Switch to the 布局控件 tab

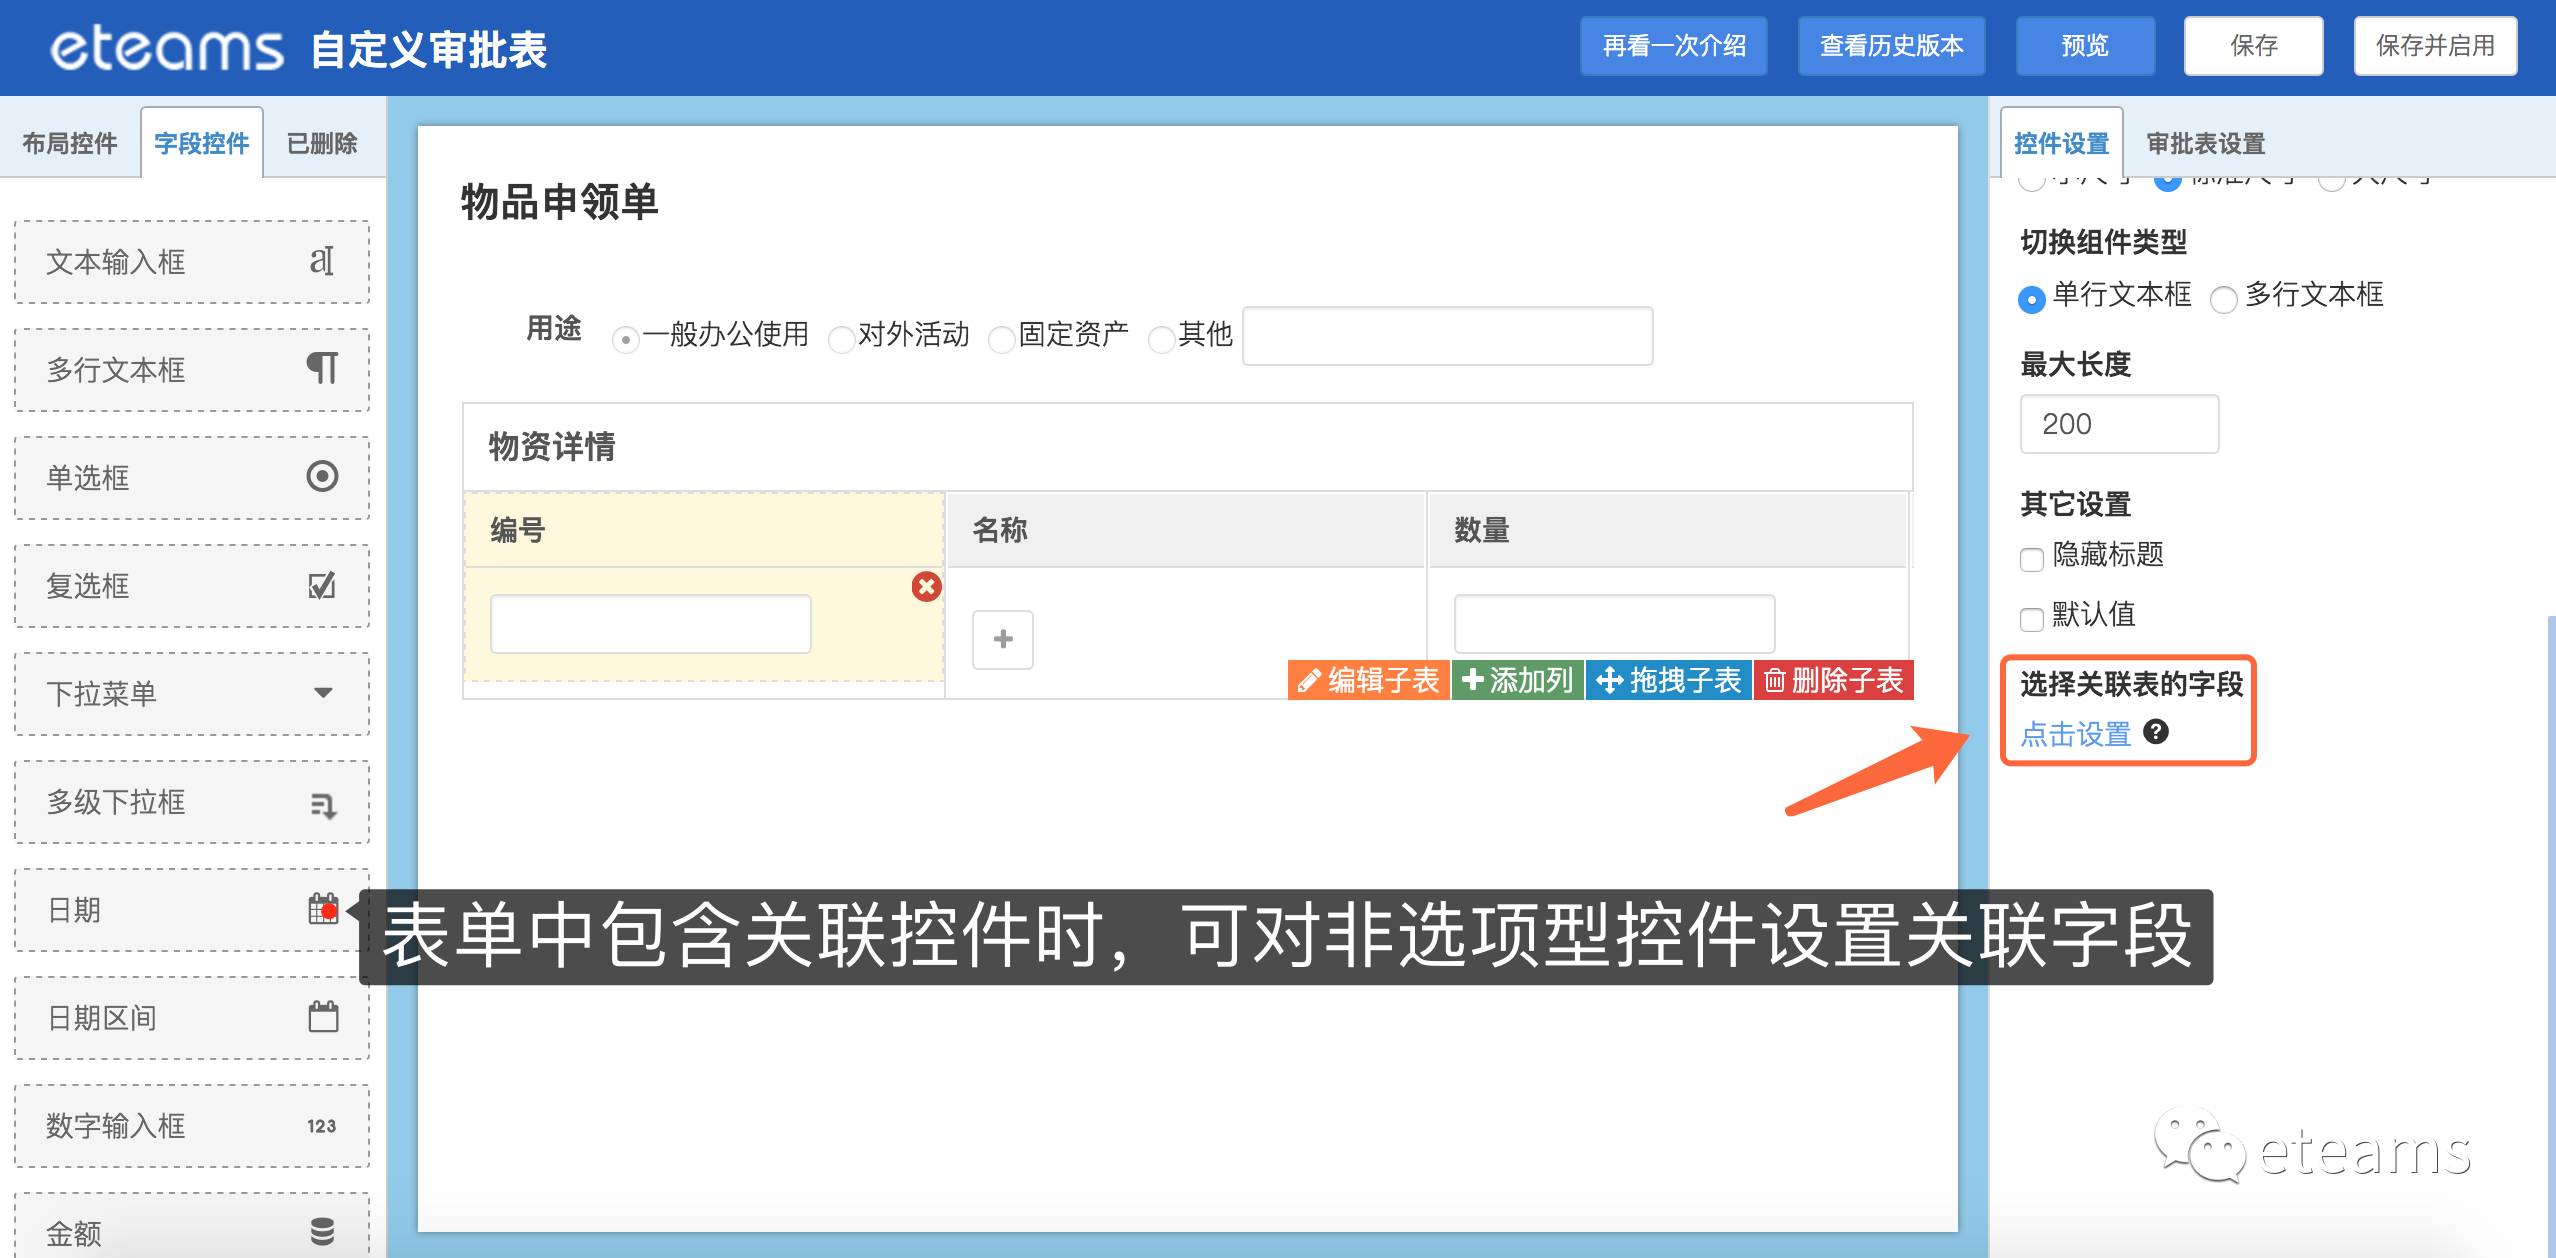pos(70,143)
